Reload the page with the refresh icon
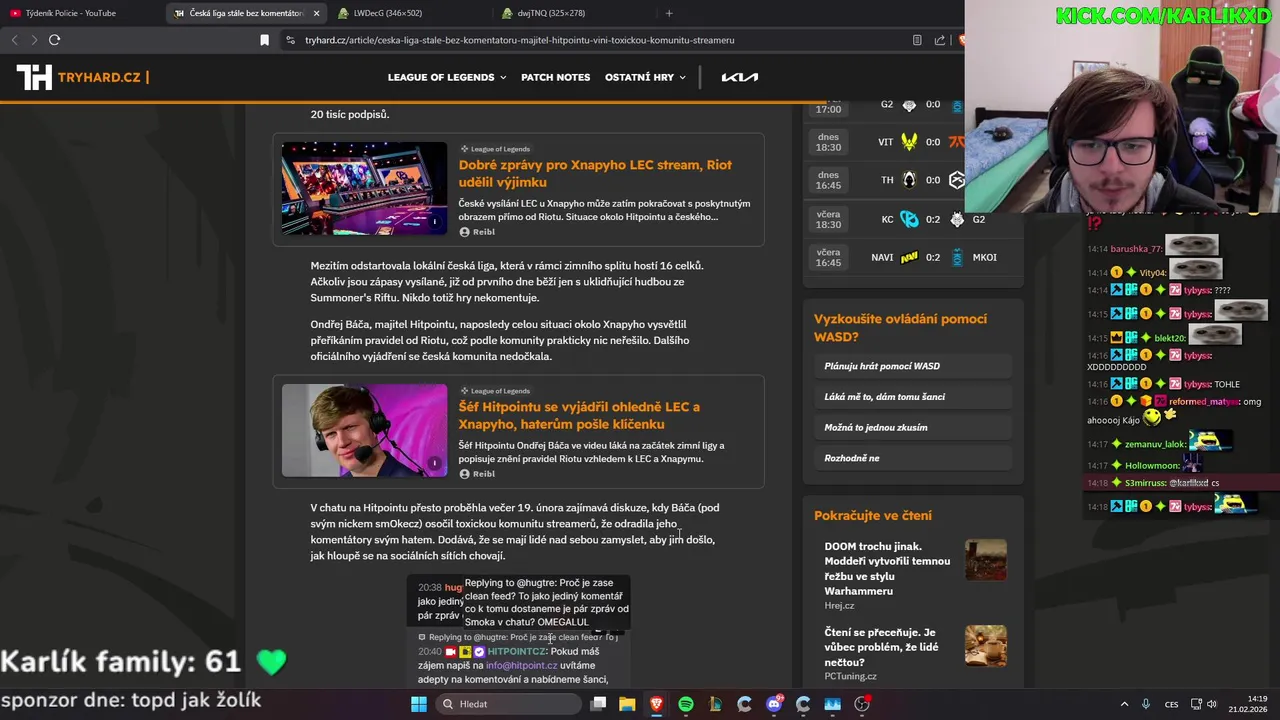Viewport: 1280px width, 720px height. [x=55, y=40]
